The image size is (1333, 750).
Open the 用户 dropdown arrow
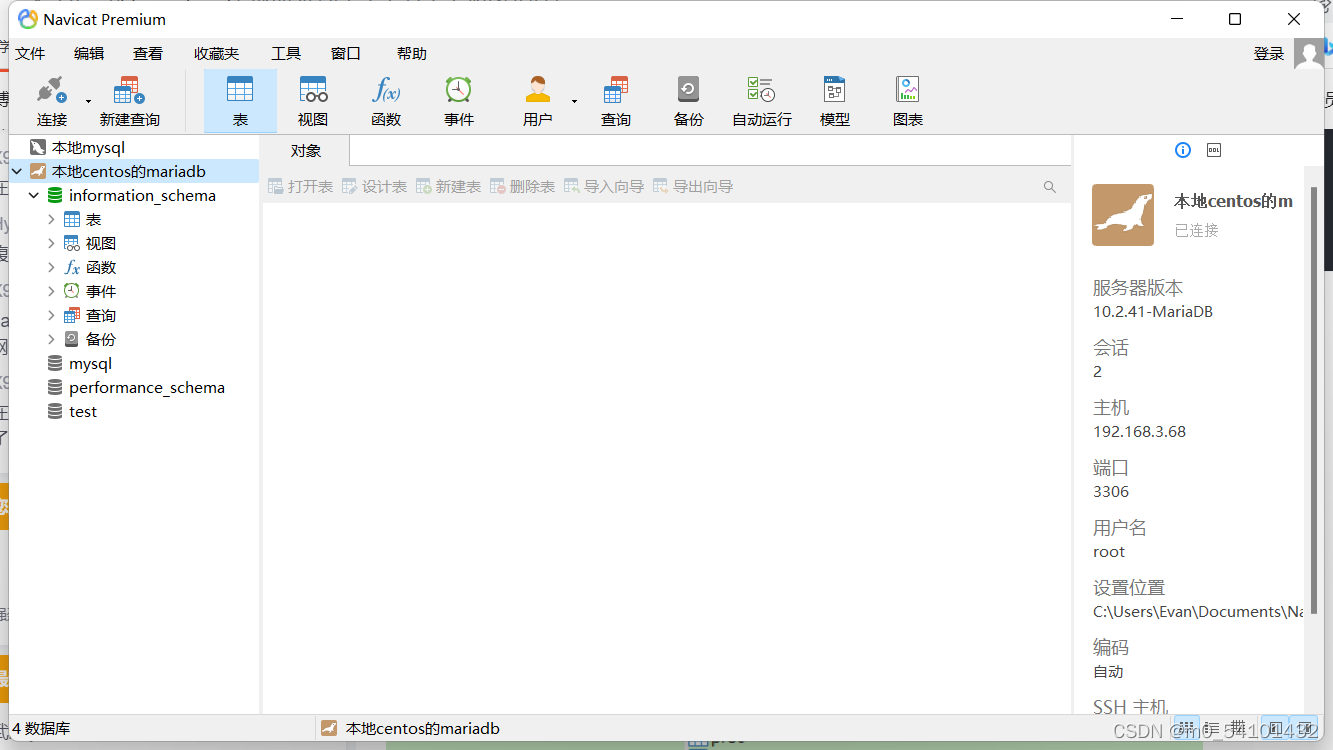(x=574, y=101)
